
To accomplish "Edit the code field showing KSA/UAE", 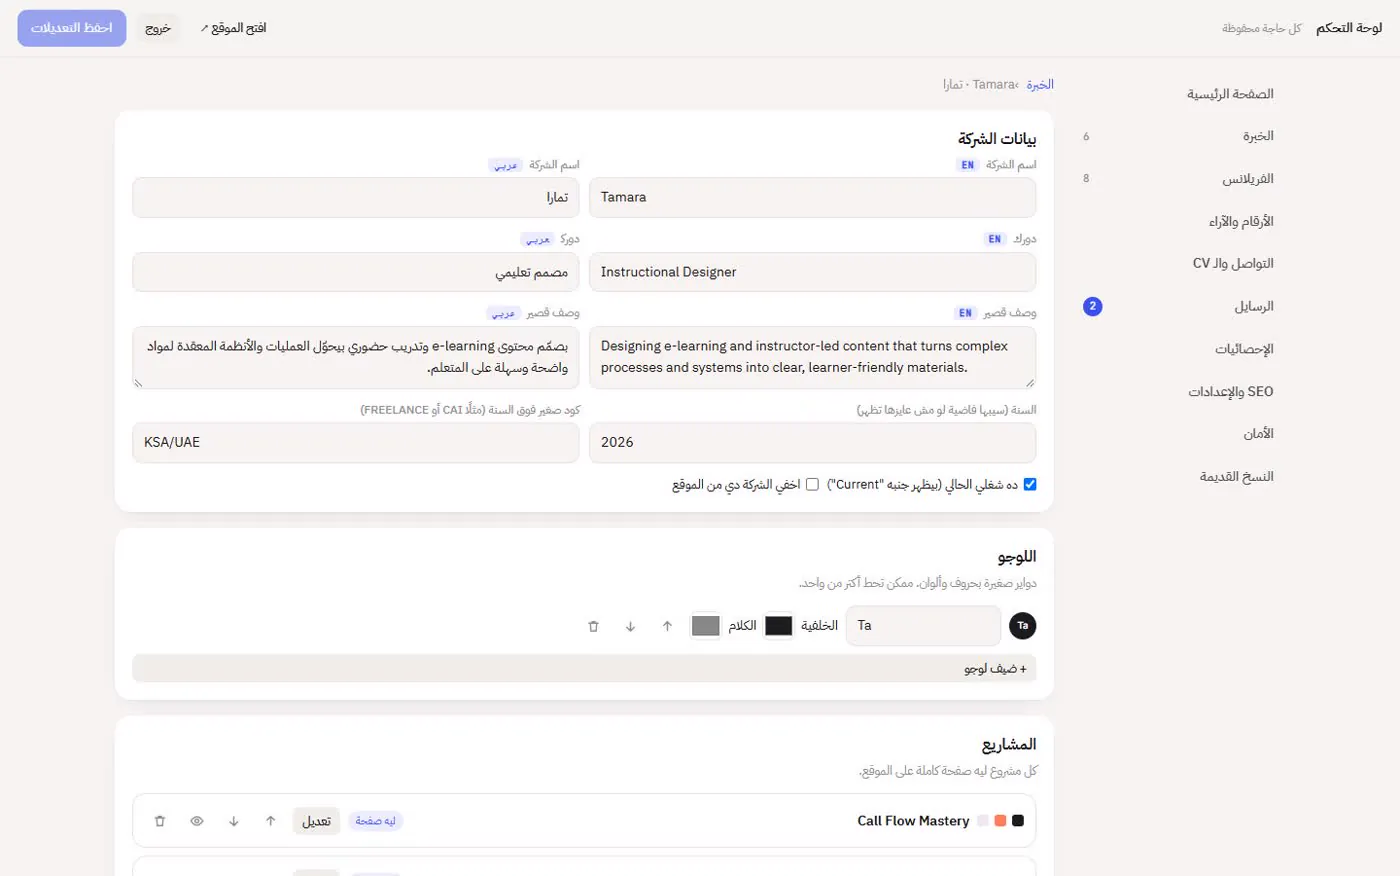I will [356, 442].
